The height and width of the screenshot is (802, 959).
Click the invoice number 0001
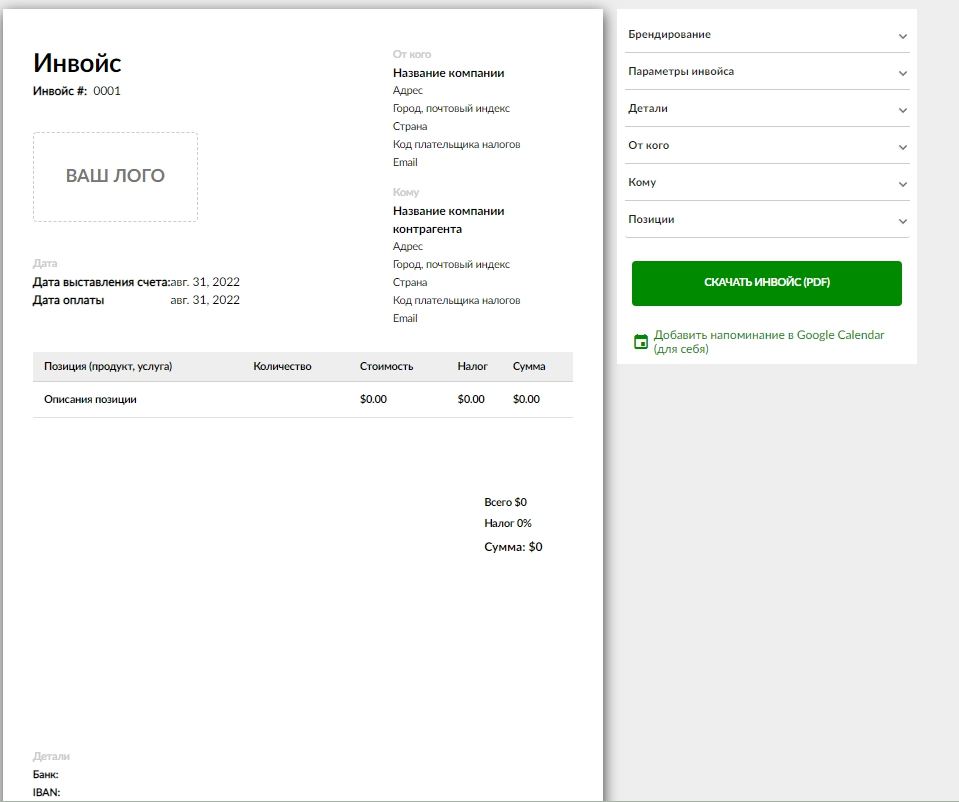[x=107, y=90]
